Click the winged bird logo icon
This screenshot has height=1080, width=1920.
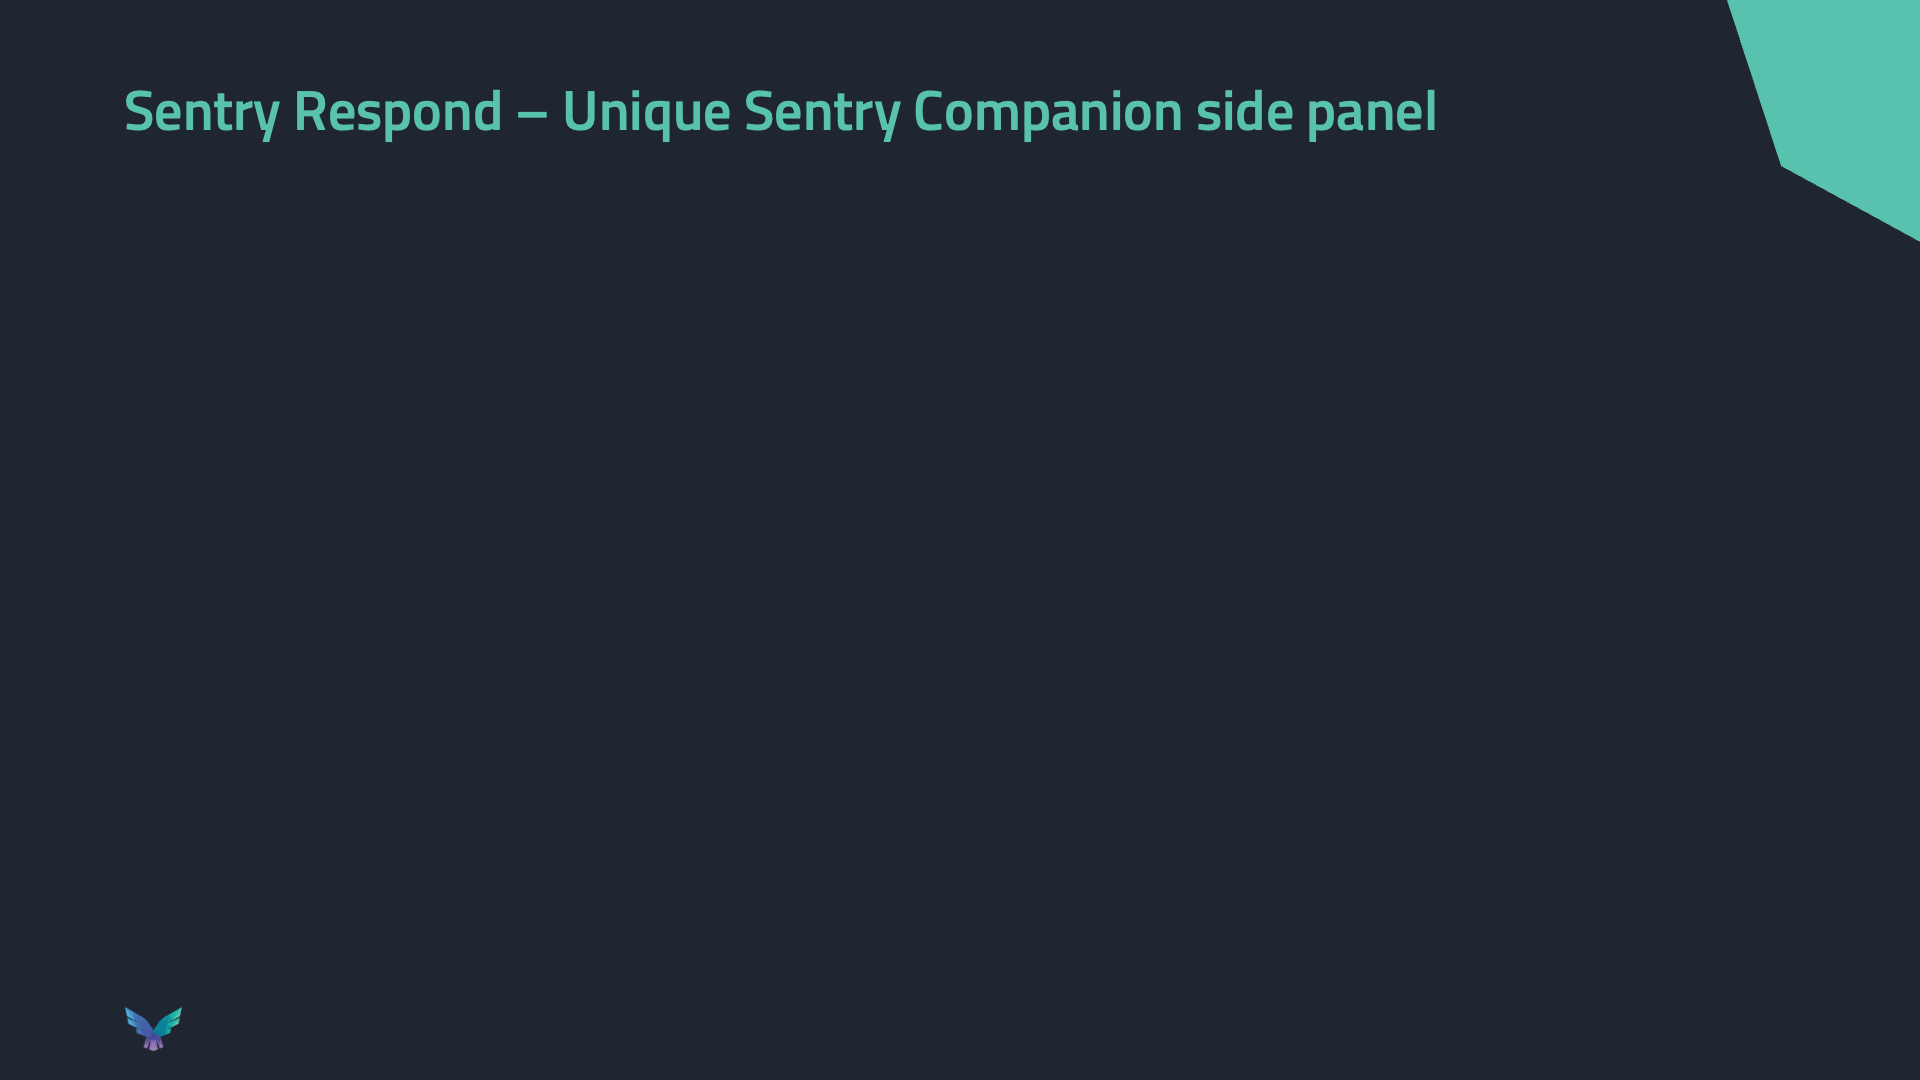[153, 1028]
